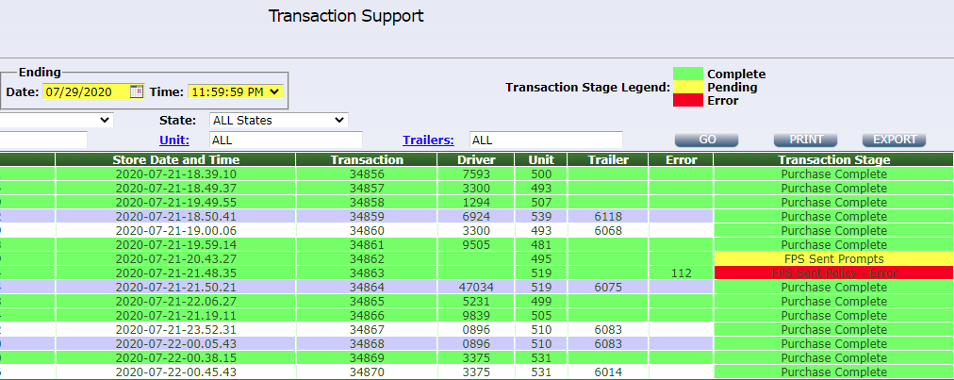The image size is (954, 380).
Task: Click unit number 481
Action: pyautogui.click(x=541, y=245)
